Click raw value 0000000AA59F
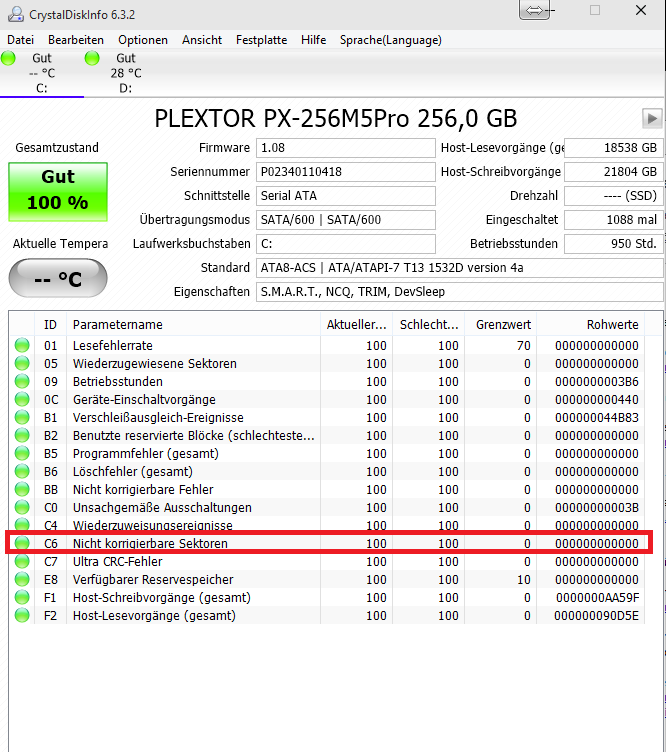666x752 pixels. tap(597, 597)
